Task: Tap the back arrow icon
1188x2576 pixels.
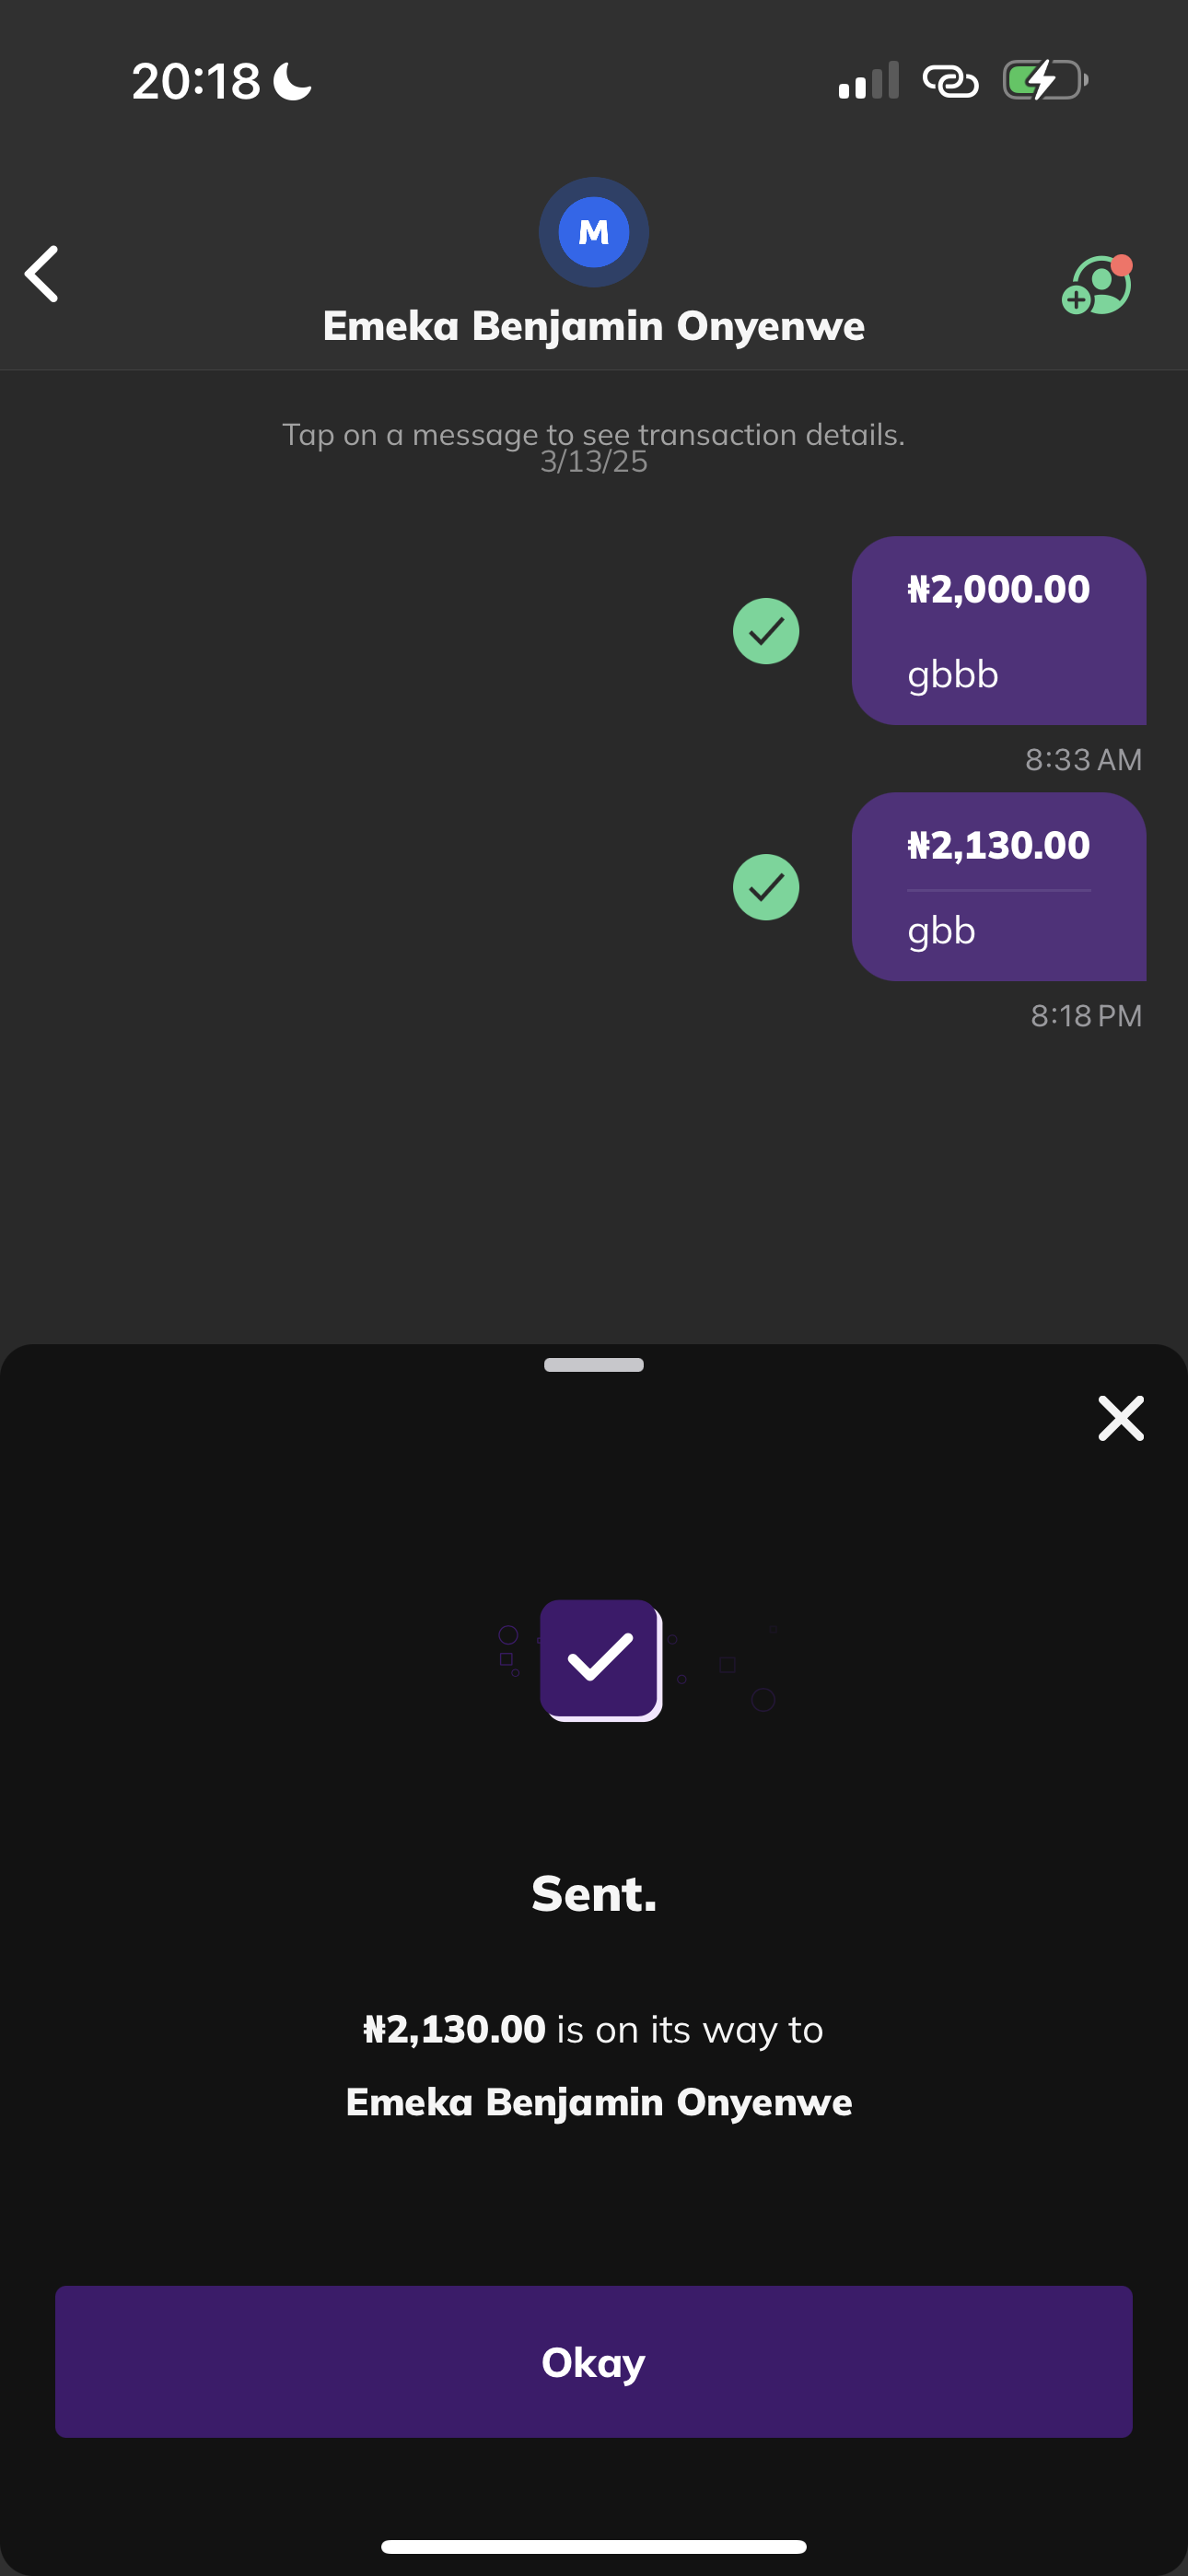Action: tap(42, 274)
